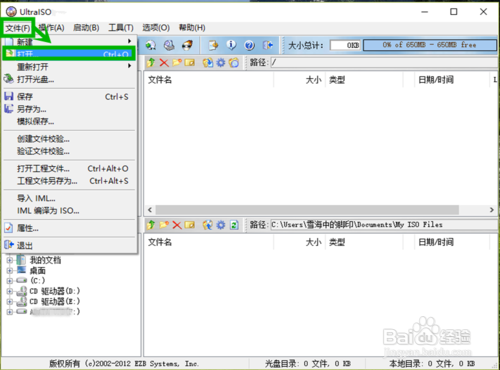Click the left arrow of image pane scrollbar
500x370 pixels.
tap(150, 210)
